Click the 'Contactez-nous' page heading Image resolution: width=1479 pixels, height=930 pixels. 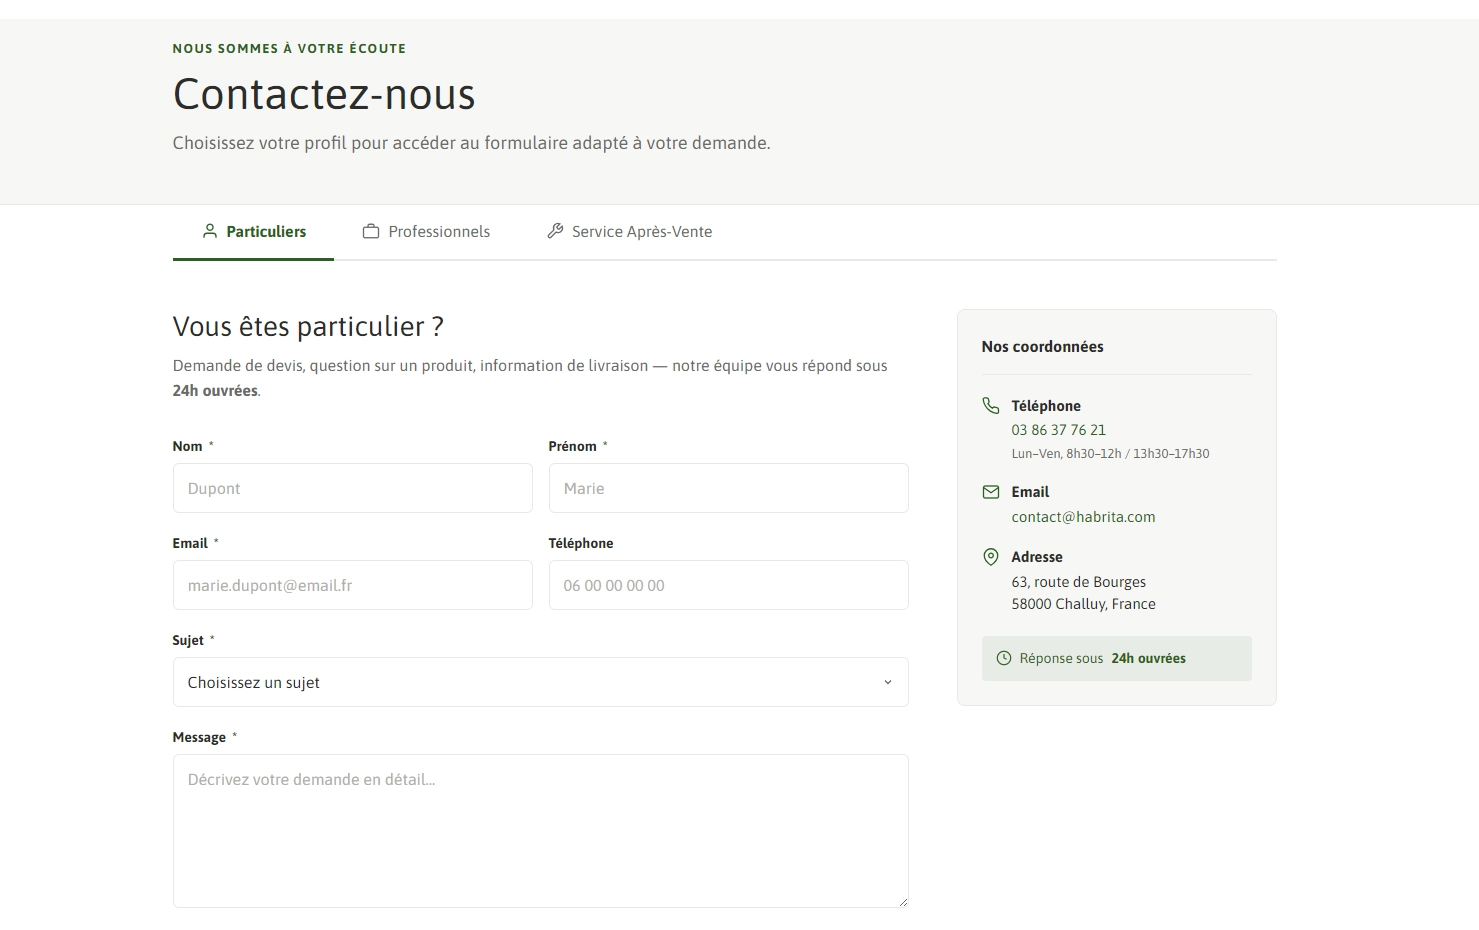324,95
